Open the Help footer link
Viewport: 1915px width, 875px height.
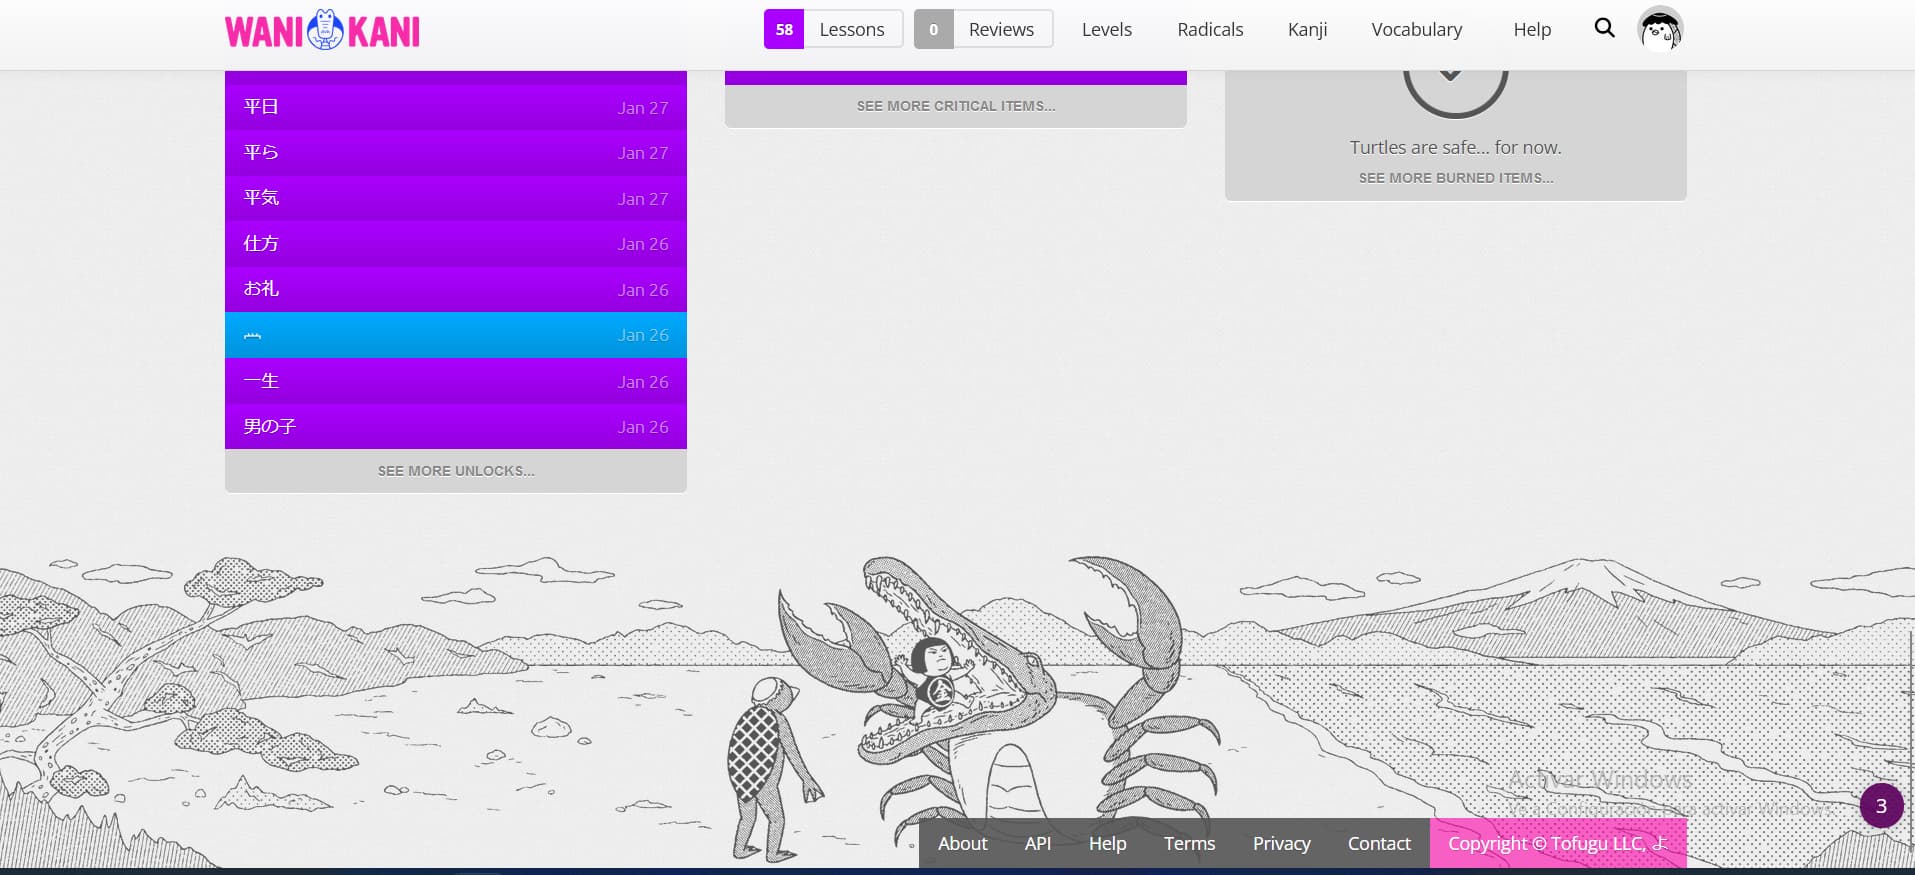click(1107, 843)
